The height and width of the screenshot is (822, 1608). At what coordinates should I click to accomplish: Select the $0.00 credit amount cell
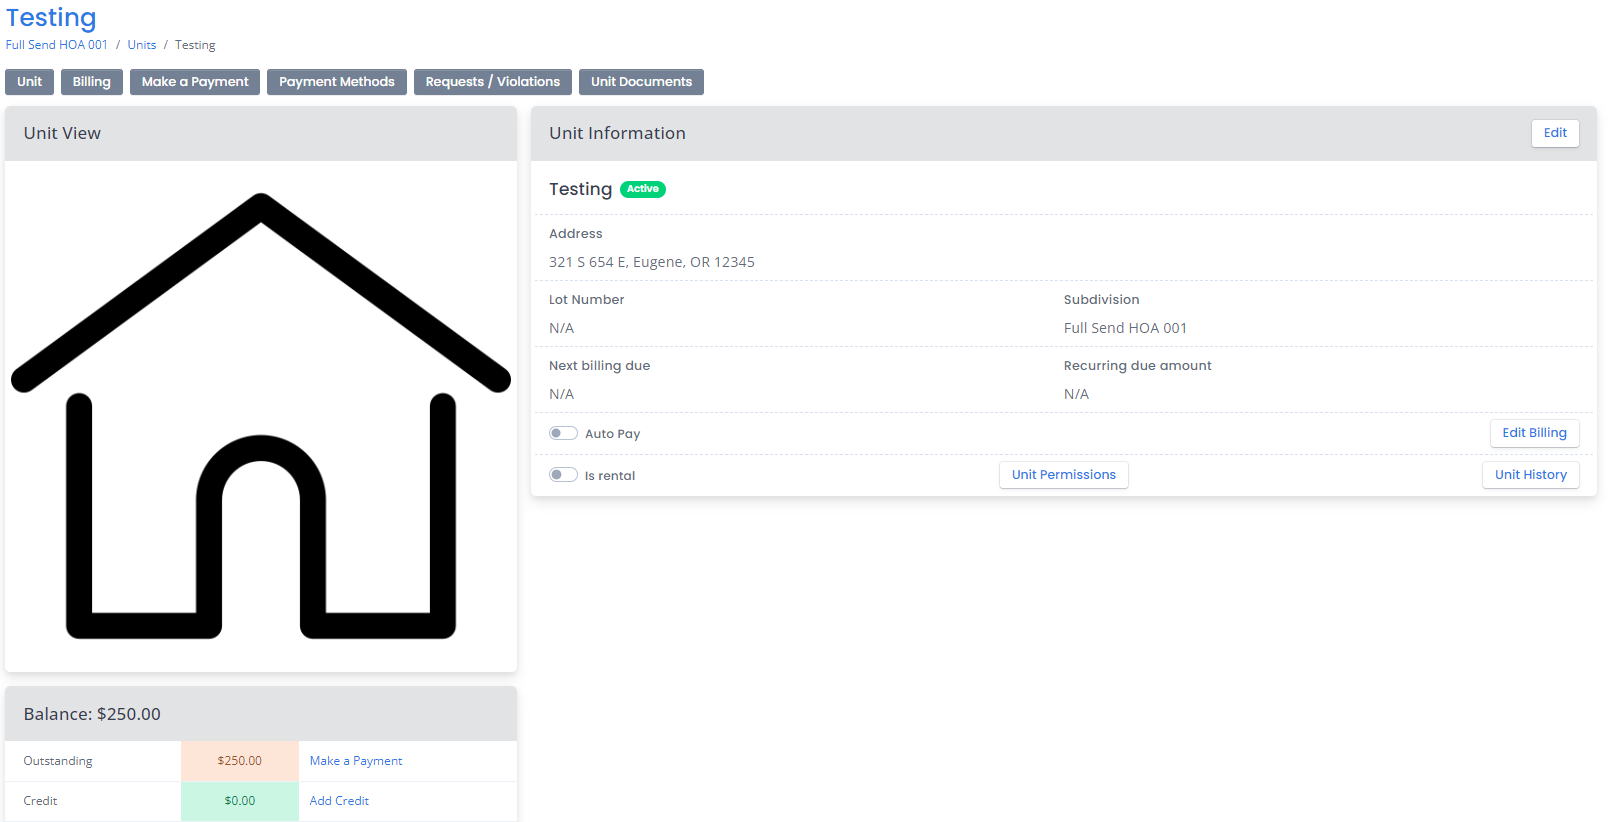coord(240,801)
